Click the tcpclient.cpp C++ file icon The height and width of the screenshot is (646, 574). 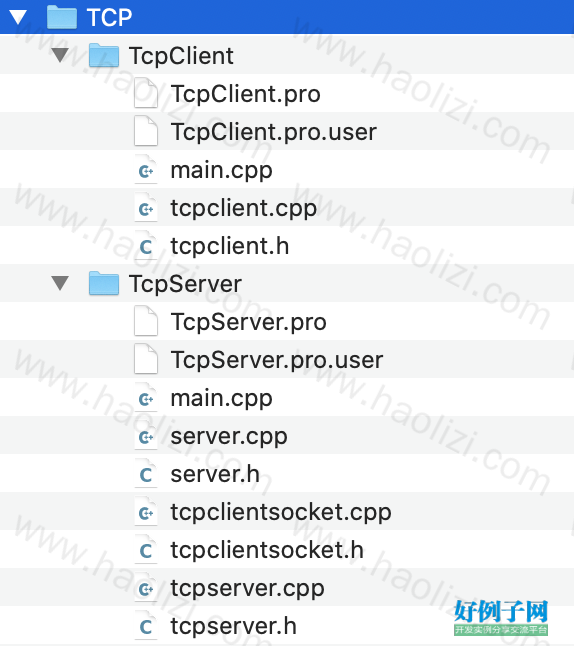[146, 207]
